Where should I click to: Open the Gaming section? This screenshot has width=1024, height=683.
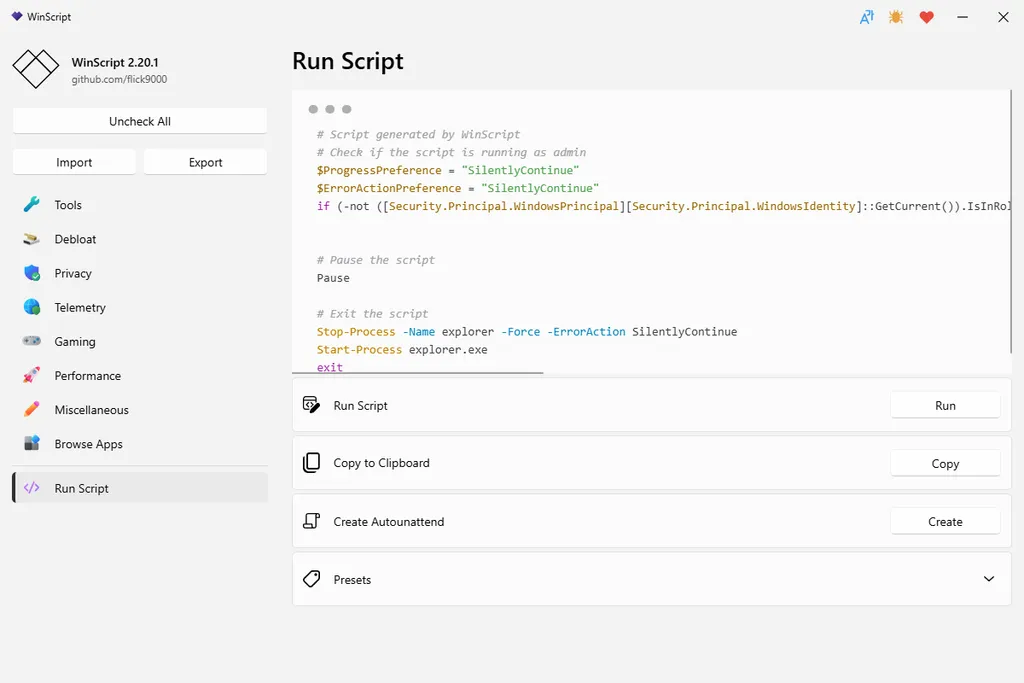coord(140,342)
